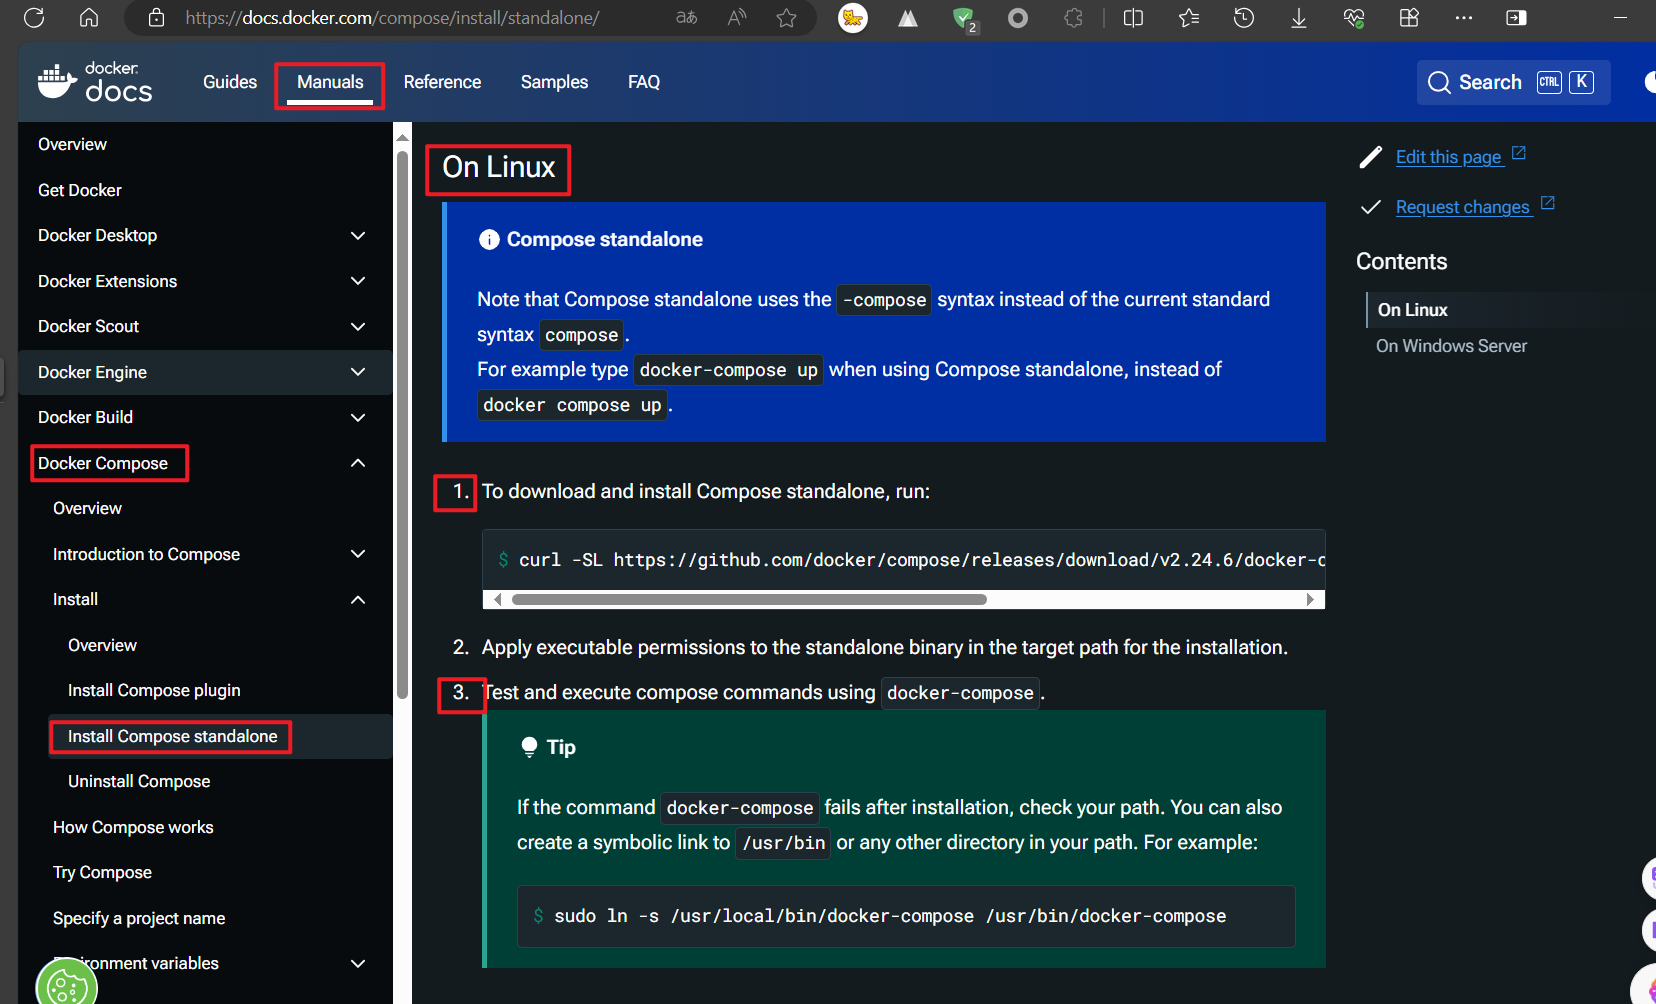Image resolution: width=1656 pixels, height=1004 pixels.
Task: Click the curl -SL download command text
Action: [x=922, y=560]
